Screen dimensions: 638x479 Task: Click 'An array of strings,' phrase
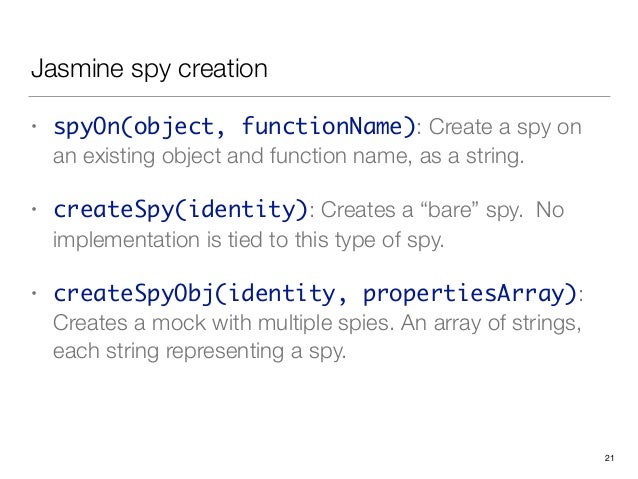[491, 324]
